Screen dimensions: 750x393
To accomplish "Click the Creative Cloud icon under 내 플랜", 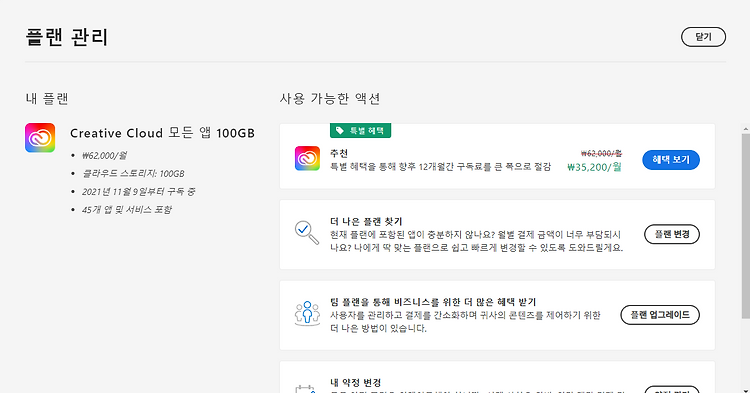I will [x=40, y=138].
